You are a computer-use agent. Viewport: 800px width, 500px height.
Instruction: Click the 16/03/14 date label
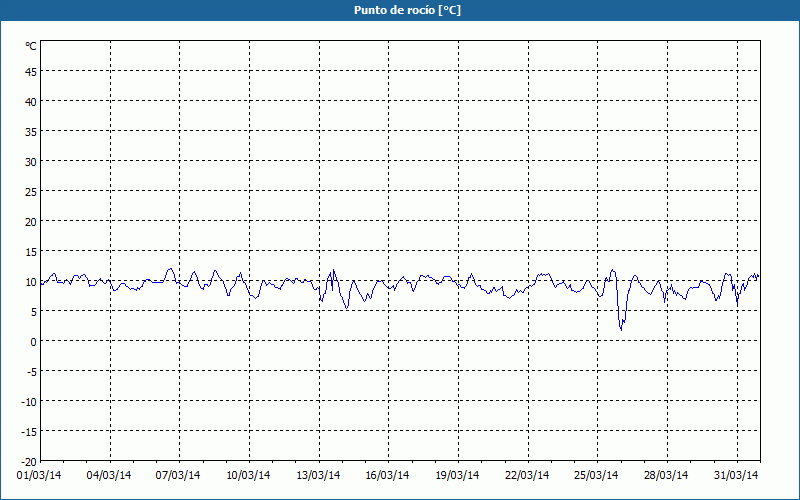pyautogui.click(x=387, y=475)
